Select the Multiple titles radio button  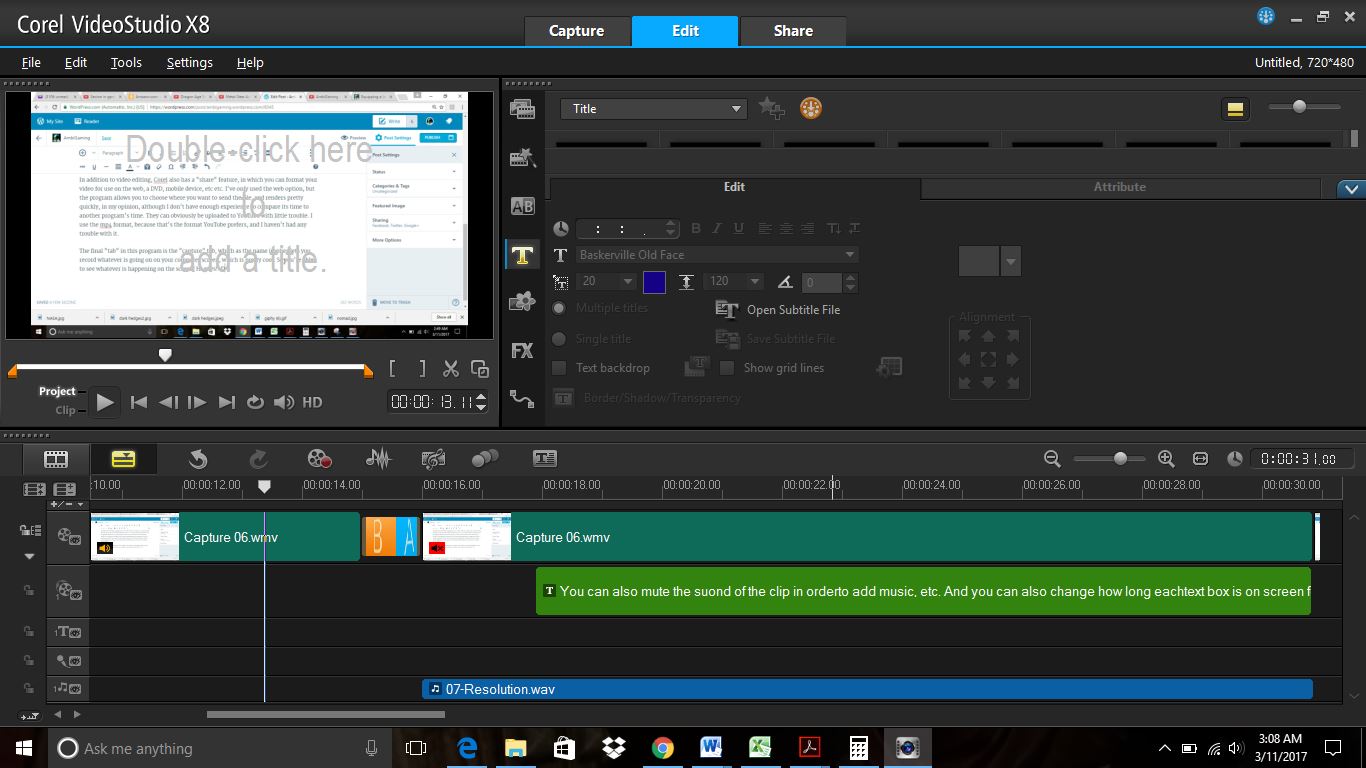pos(560,309)
